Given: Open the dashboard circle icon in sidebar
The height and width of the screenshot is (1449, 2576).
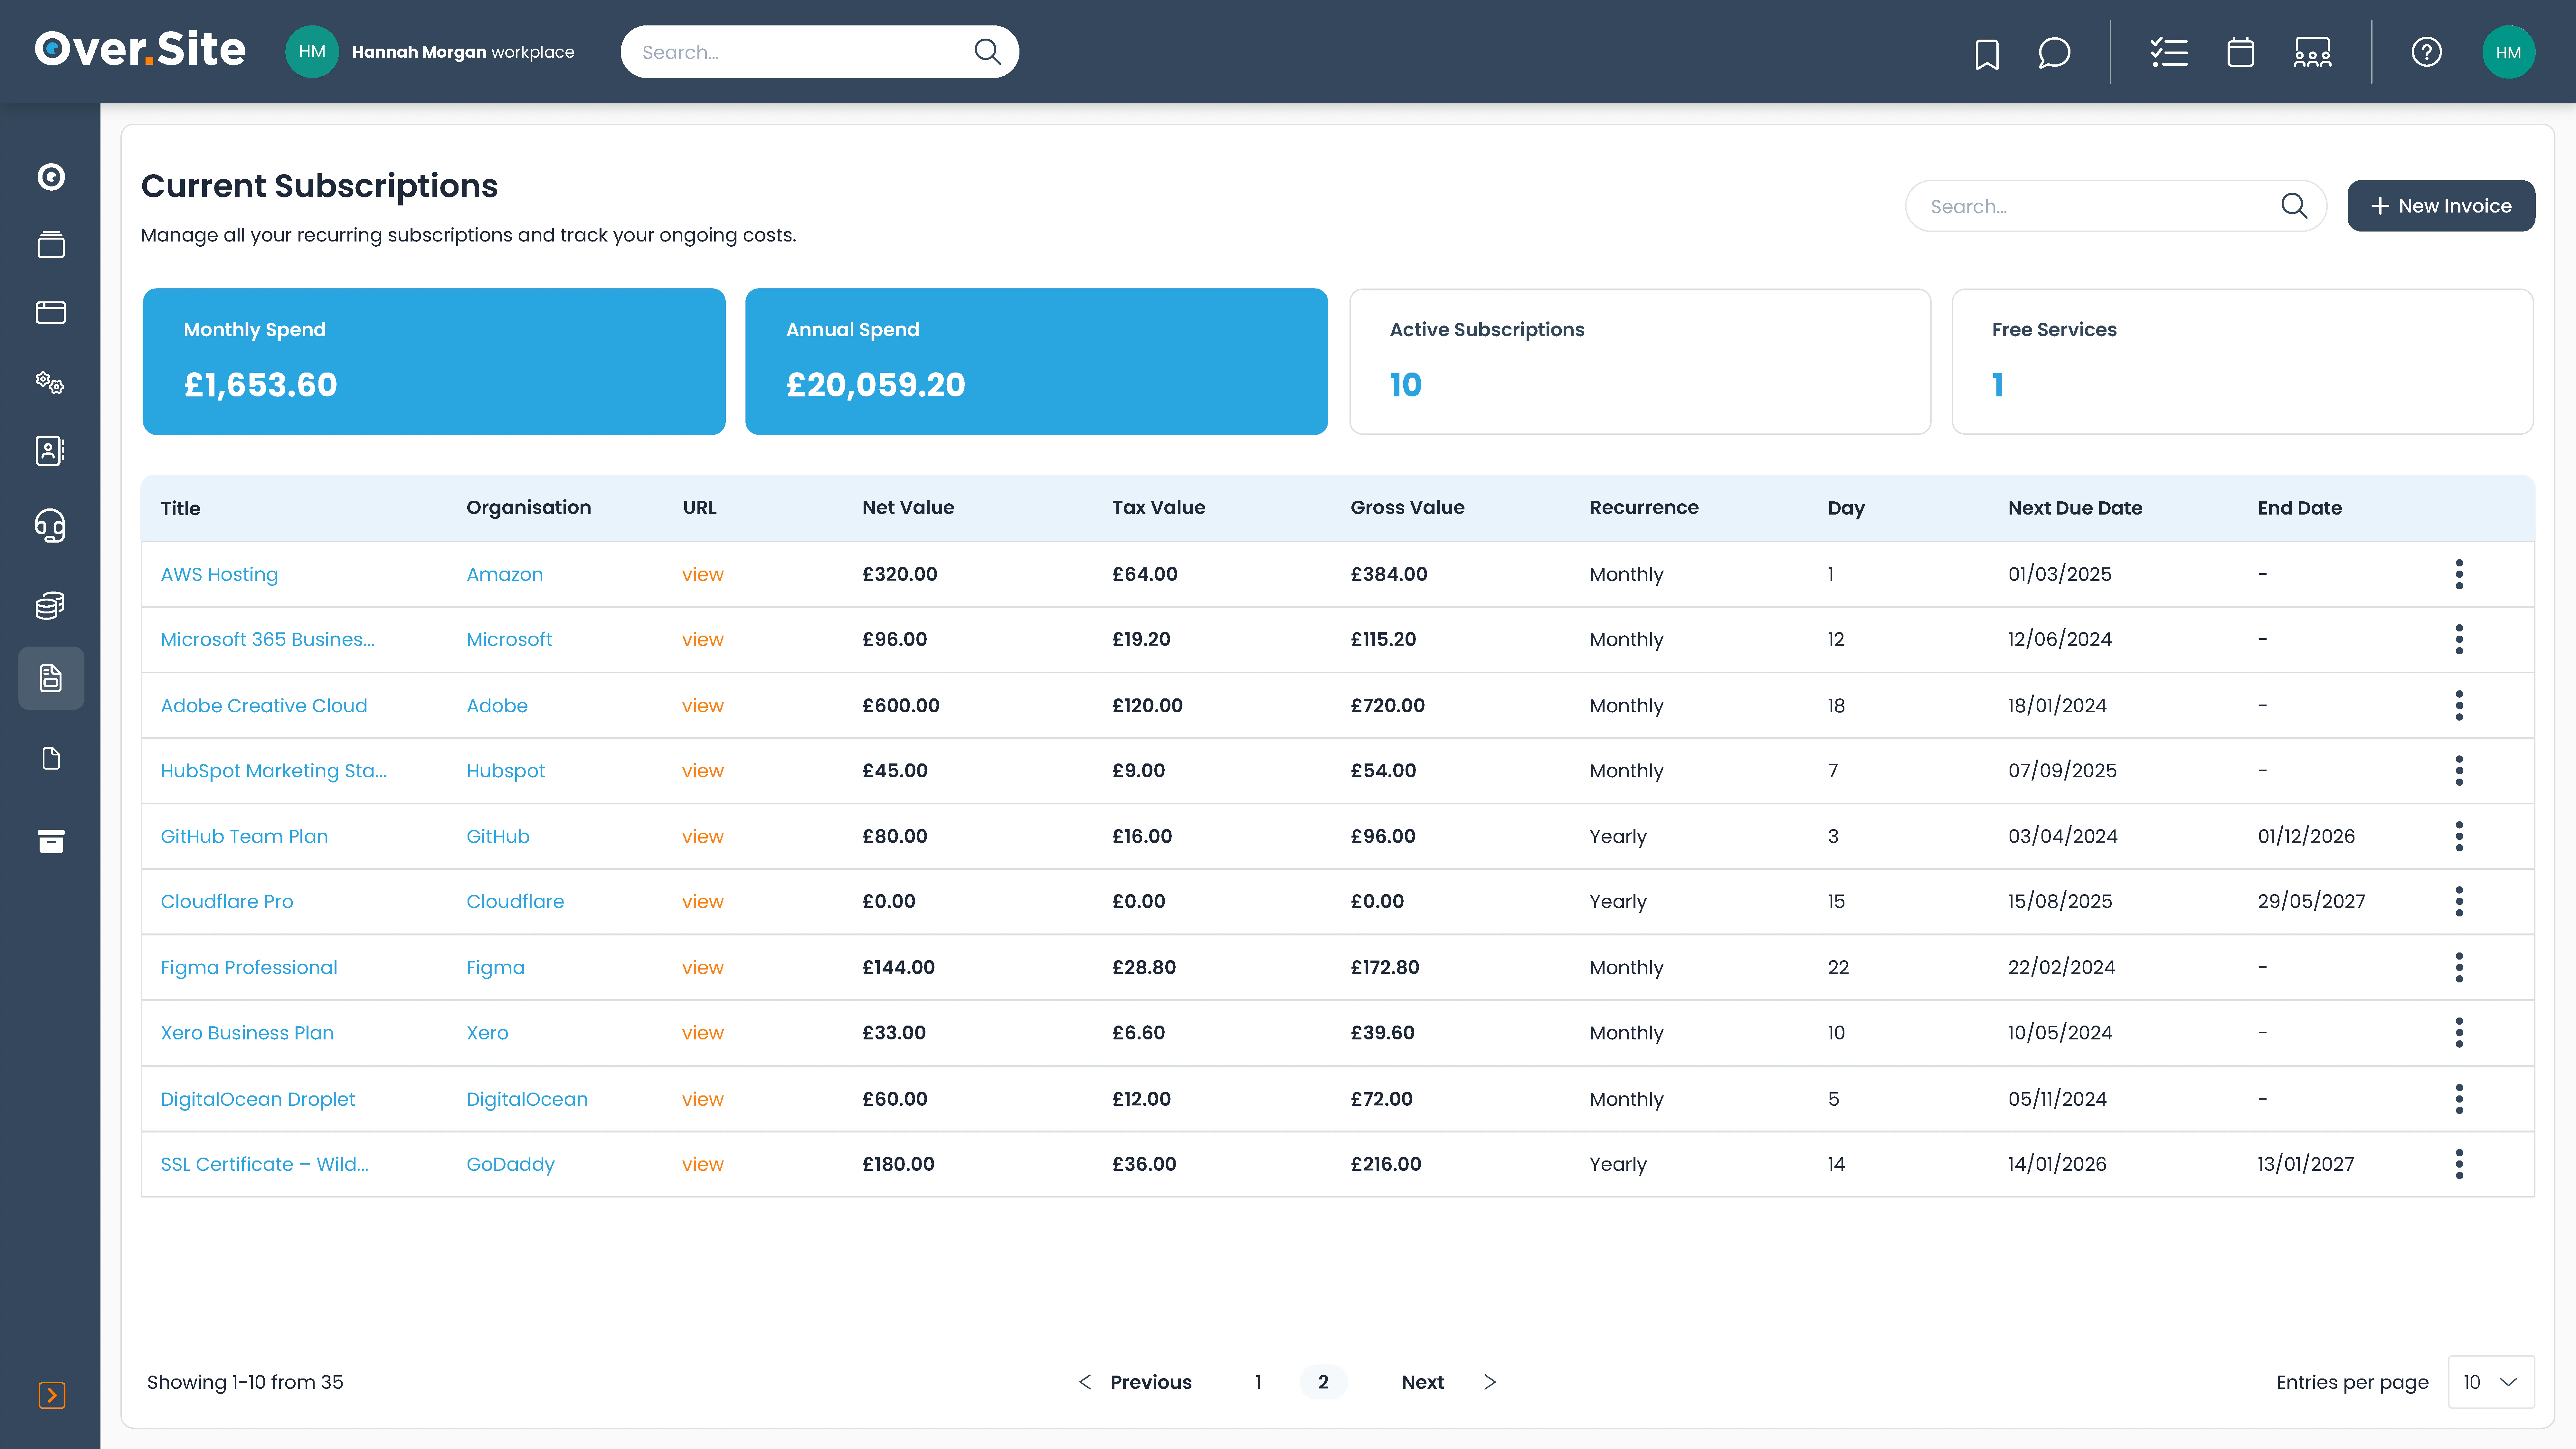Looking at the screenshot, I should click(51, 177).
